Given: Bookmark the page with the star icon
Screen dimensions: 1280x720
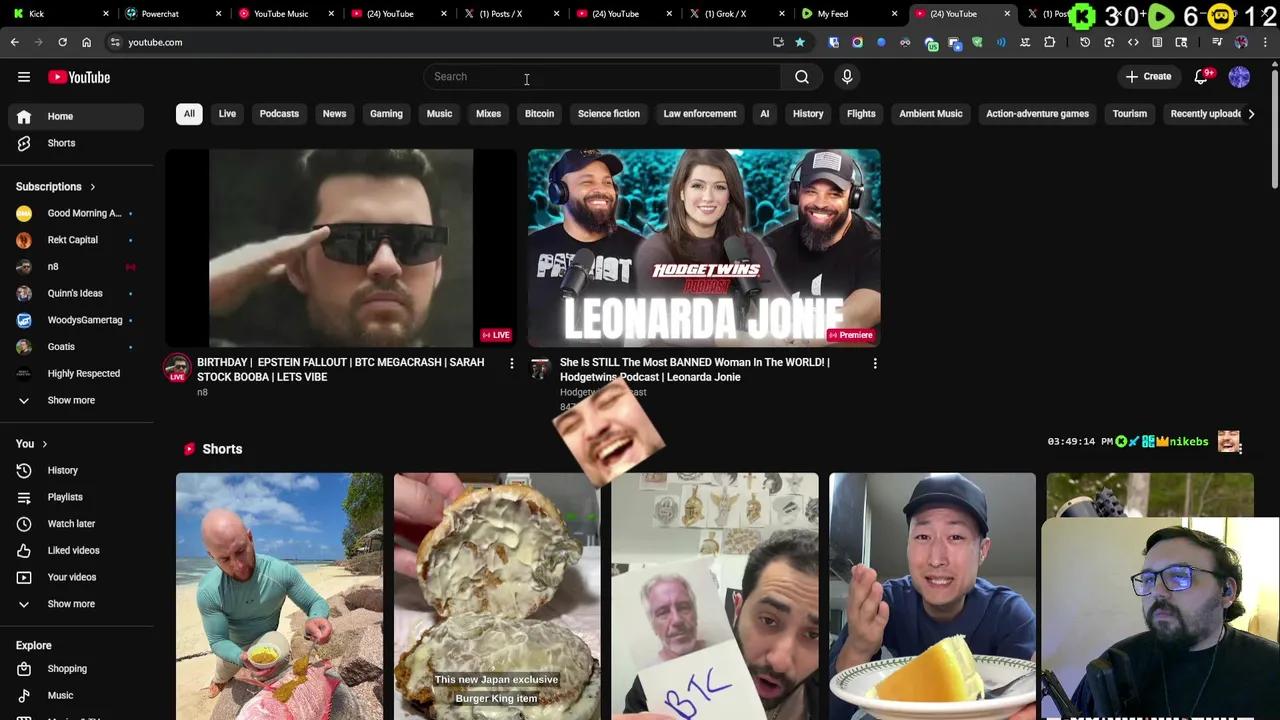Looking at the screenshot, I should 800,42.
